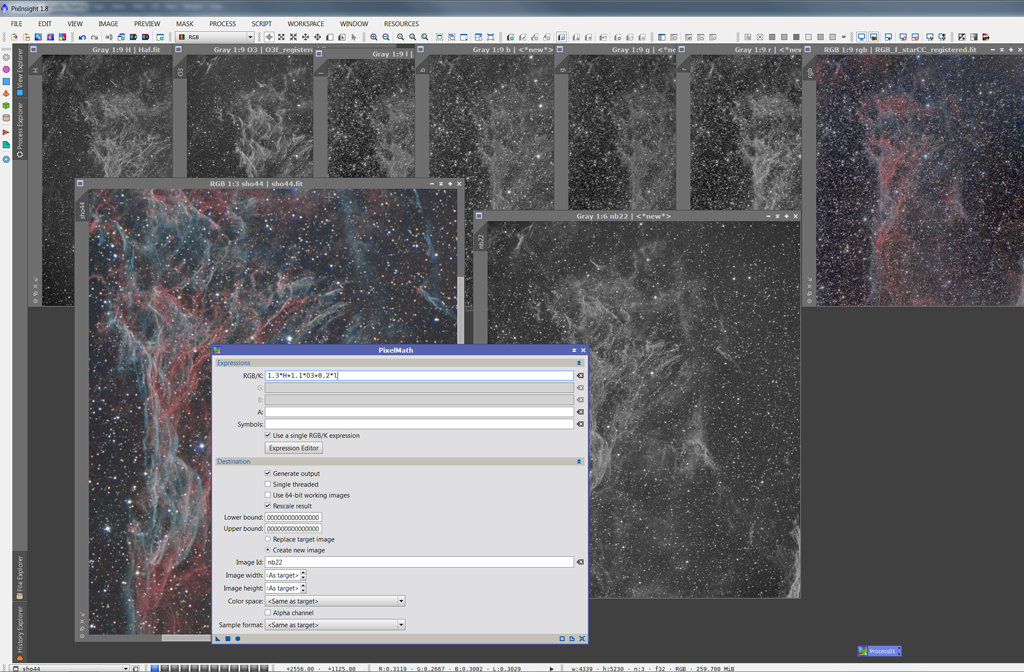Image resolution: width=1024 pixels, height=672 pixels.
Task: Click the File Explorer side tab
Action: click(x=20, y=577)
